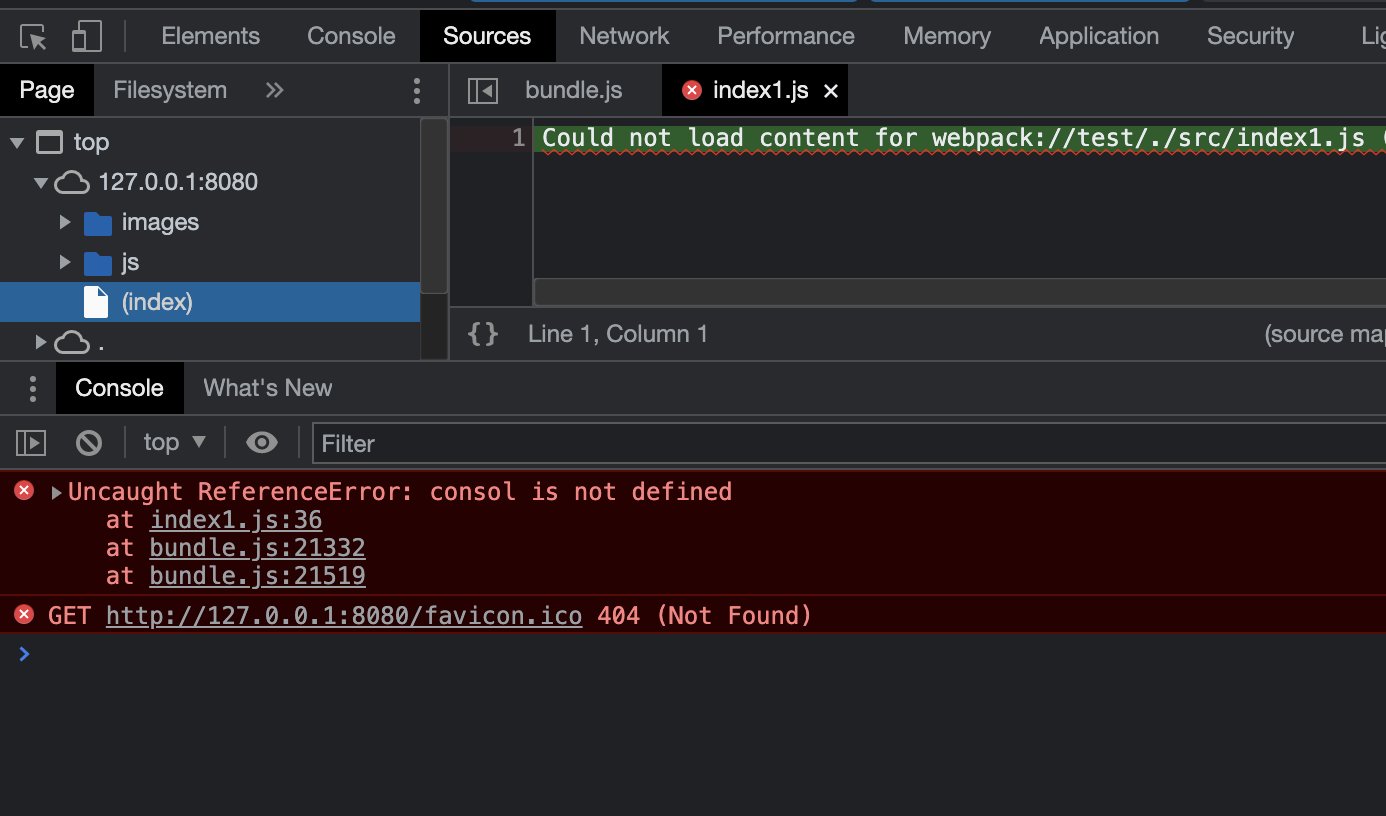The height and width of the screenshot is (816, 1386).
Task: Expand the images folder
Action: [65, 222]
